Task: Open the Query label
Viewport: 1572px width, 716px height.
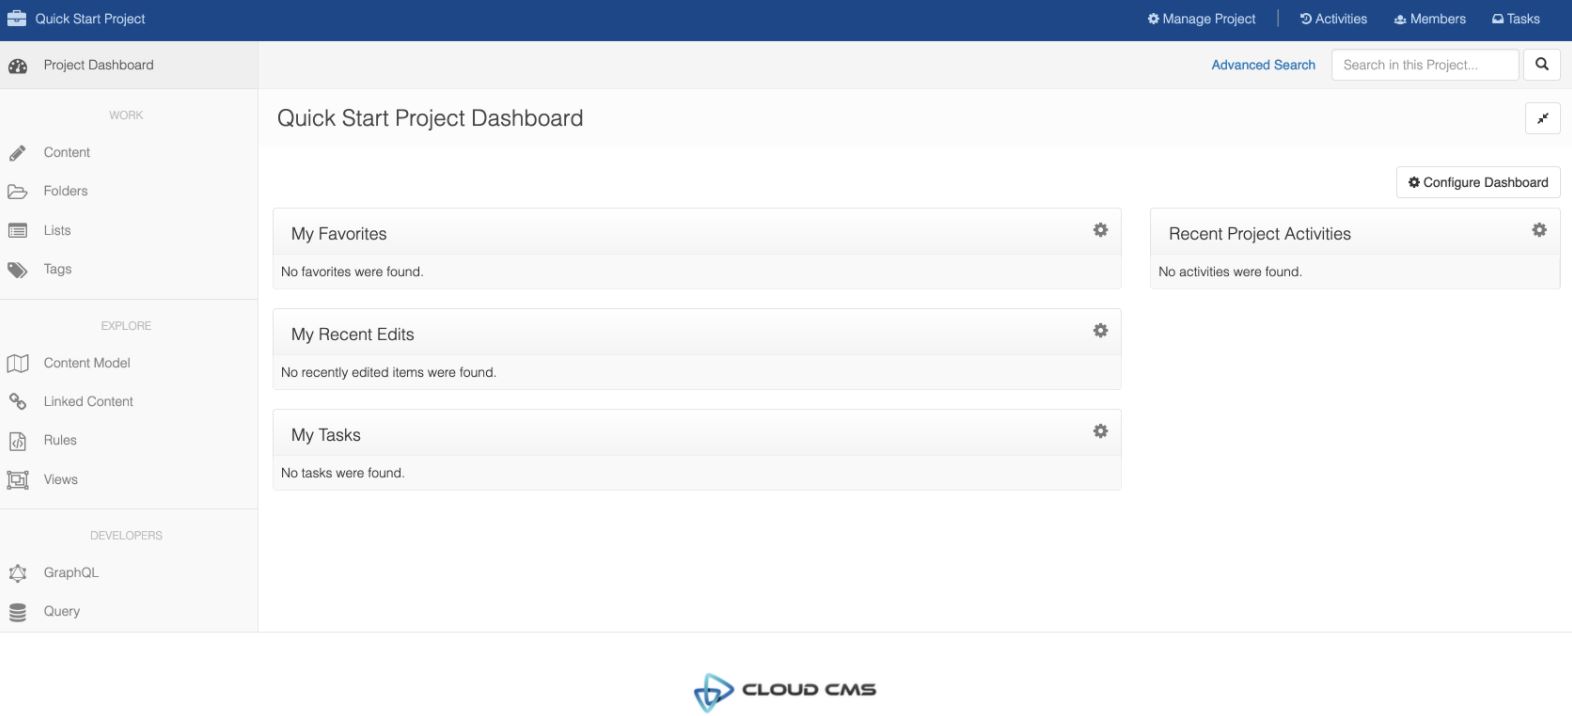Action: coord(61,611)
